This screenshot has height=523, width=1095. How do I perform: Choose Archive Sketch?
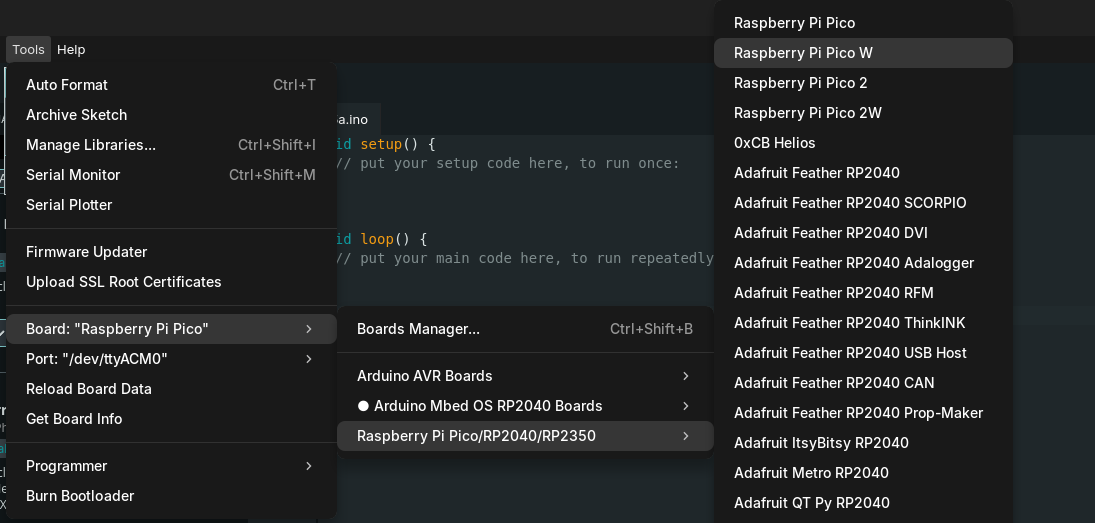tap(171, 115)
